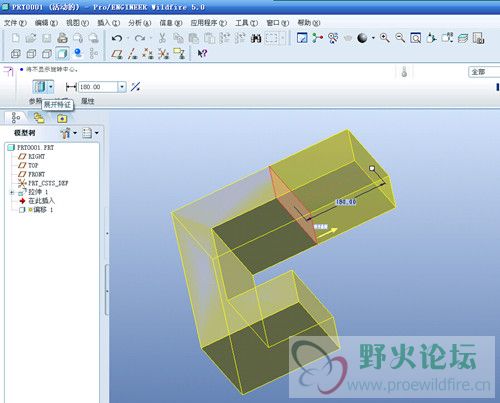Toggle annotation display icon
Screen dimensions: 500x403
point(179,53)
